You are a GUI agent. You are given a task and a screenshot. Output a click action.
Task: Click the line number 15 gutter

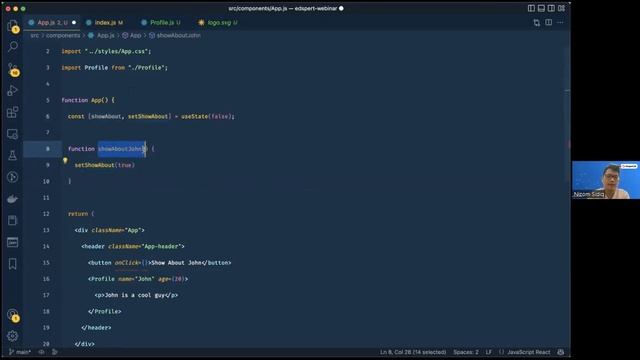(46, 263)
